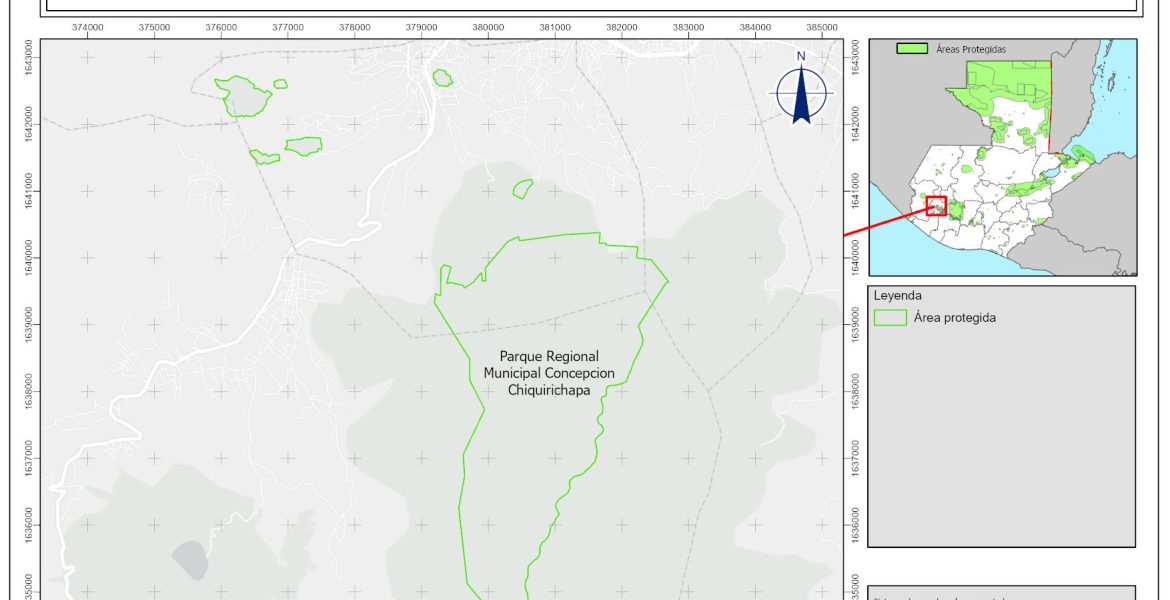This screenshot has width=1170, height=600.
Task: Click the Áreas Protegidas text in inset map
Action: pyautogui.click(x=970, y=48)
